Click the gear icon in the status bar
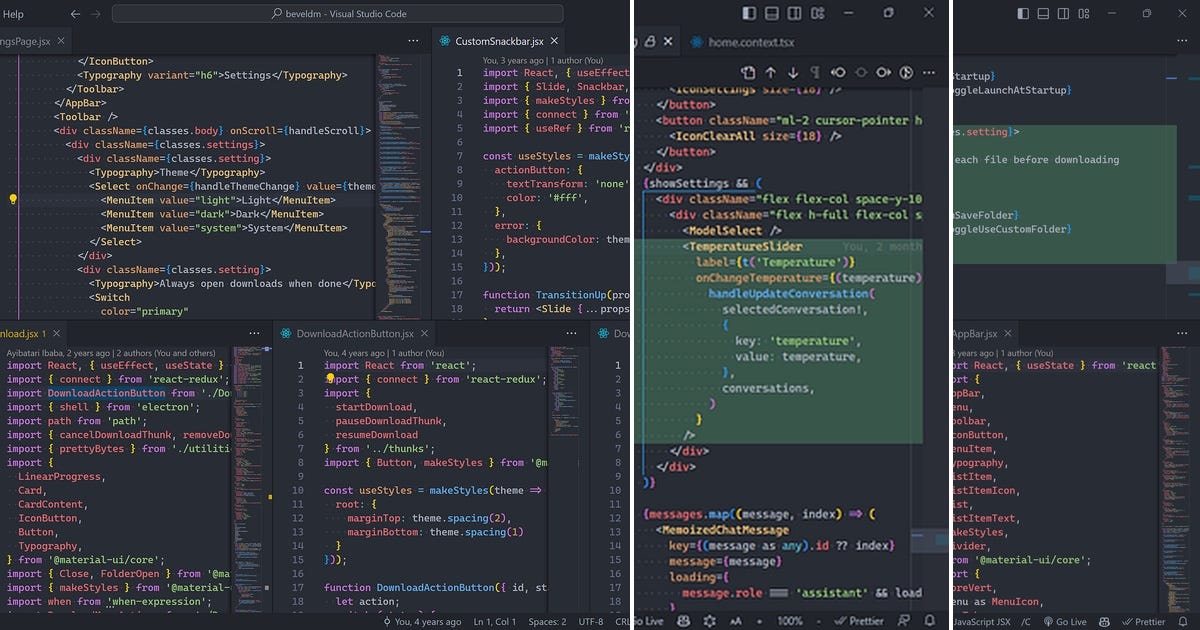This screenshot has height=630, width=1200. pos(708,621)
